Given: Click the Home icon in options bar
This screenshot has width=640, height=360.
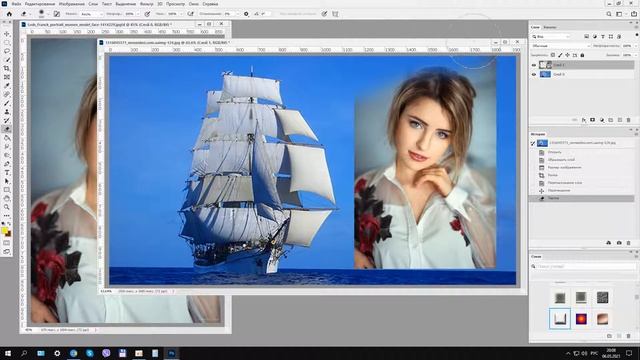Looking at the screenshot, I should coord(9,14).
